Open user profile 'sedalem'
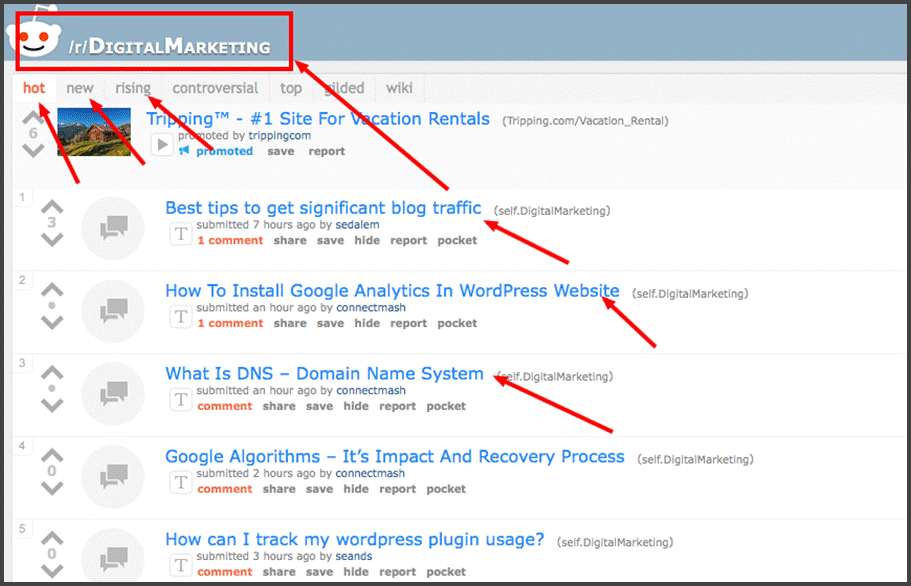This screenshot has height=586, width=911. (357, 225)
